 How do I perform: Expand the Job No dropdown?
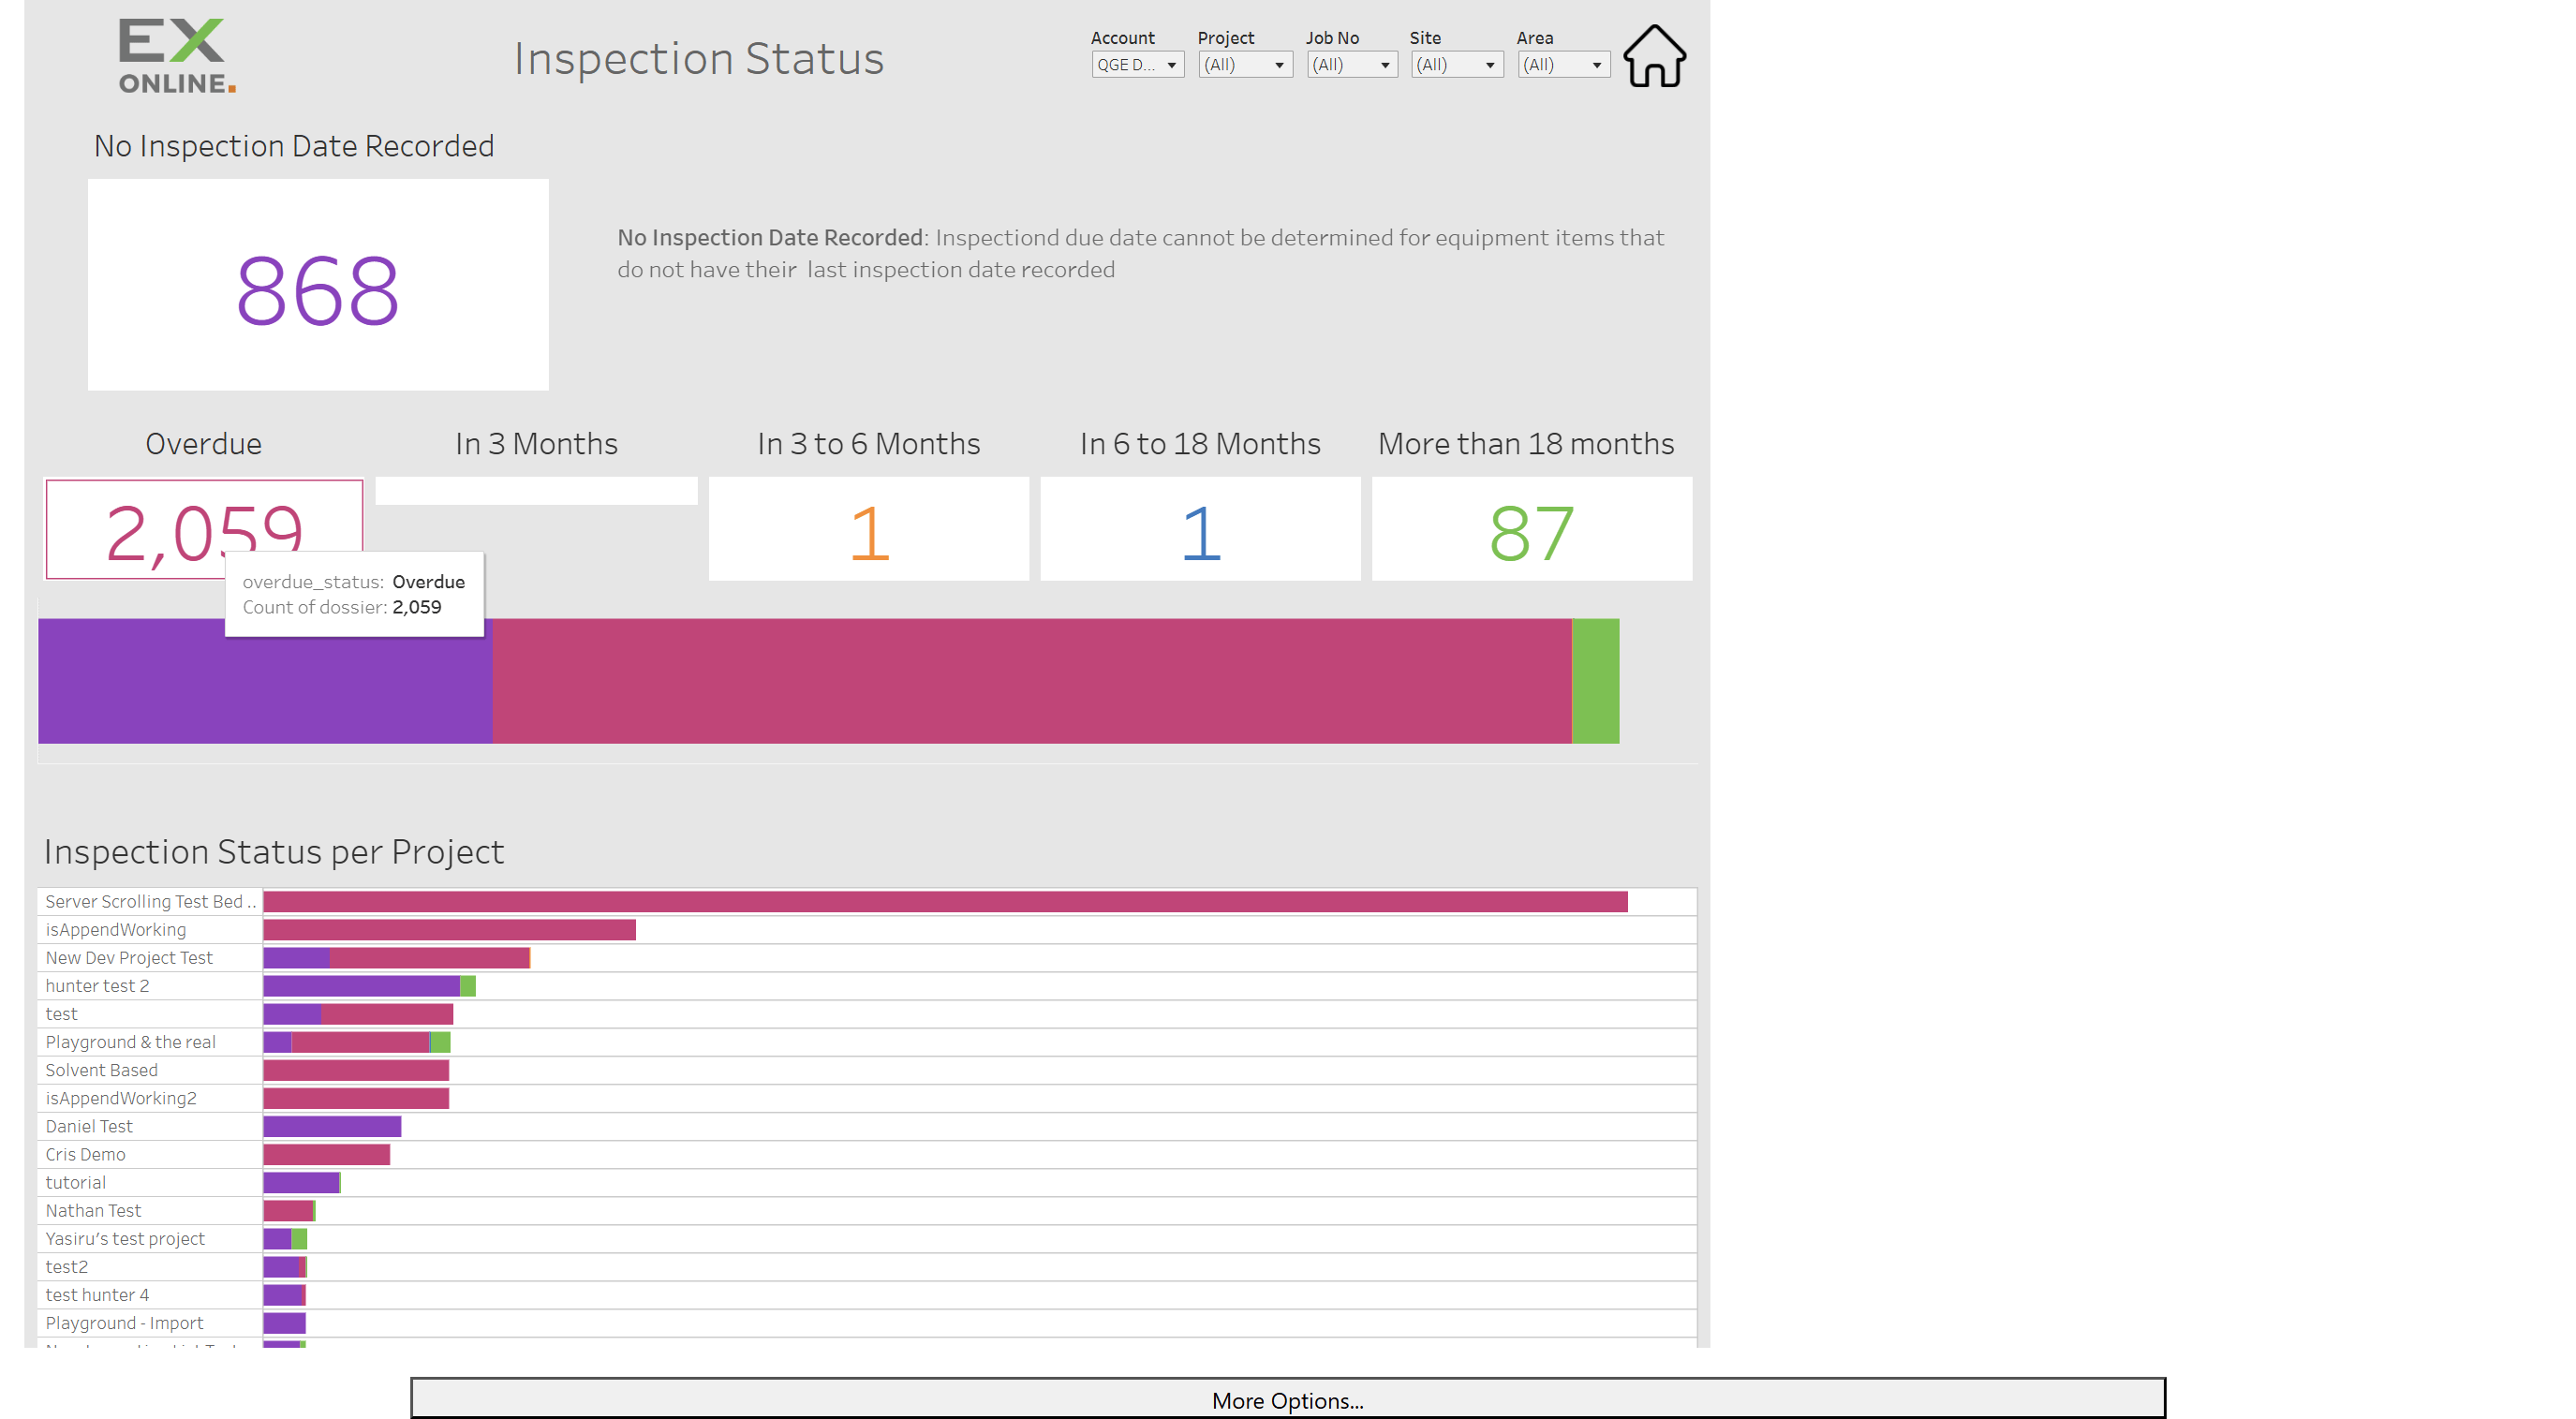[1352, 65]
